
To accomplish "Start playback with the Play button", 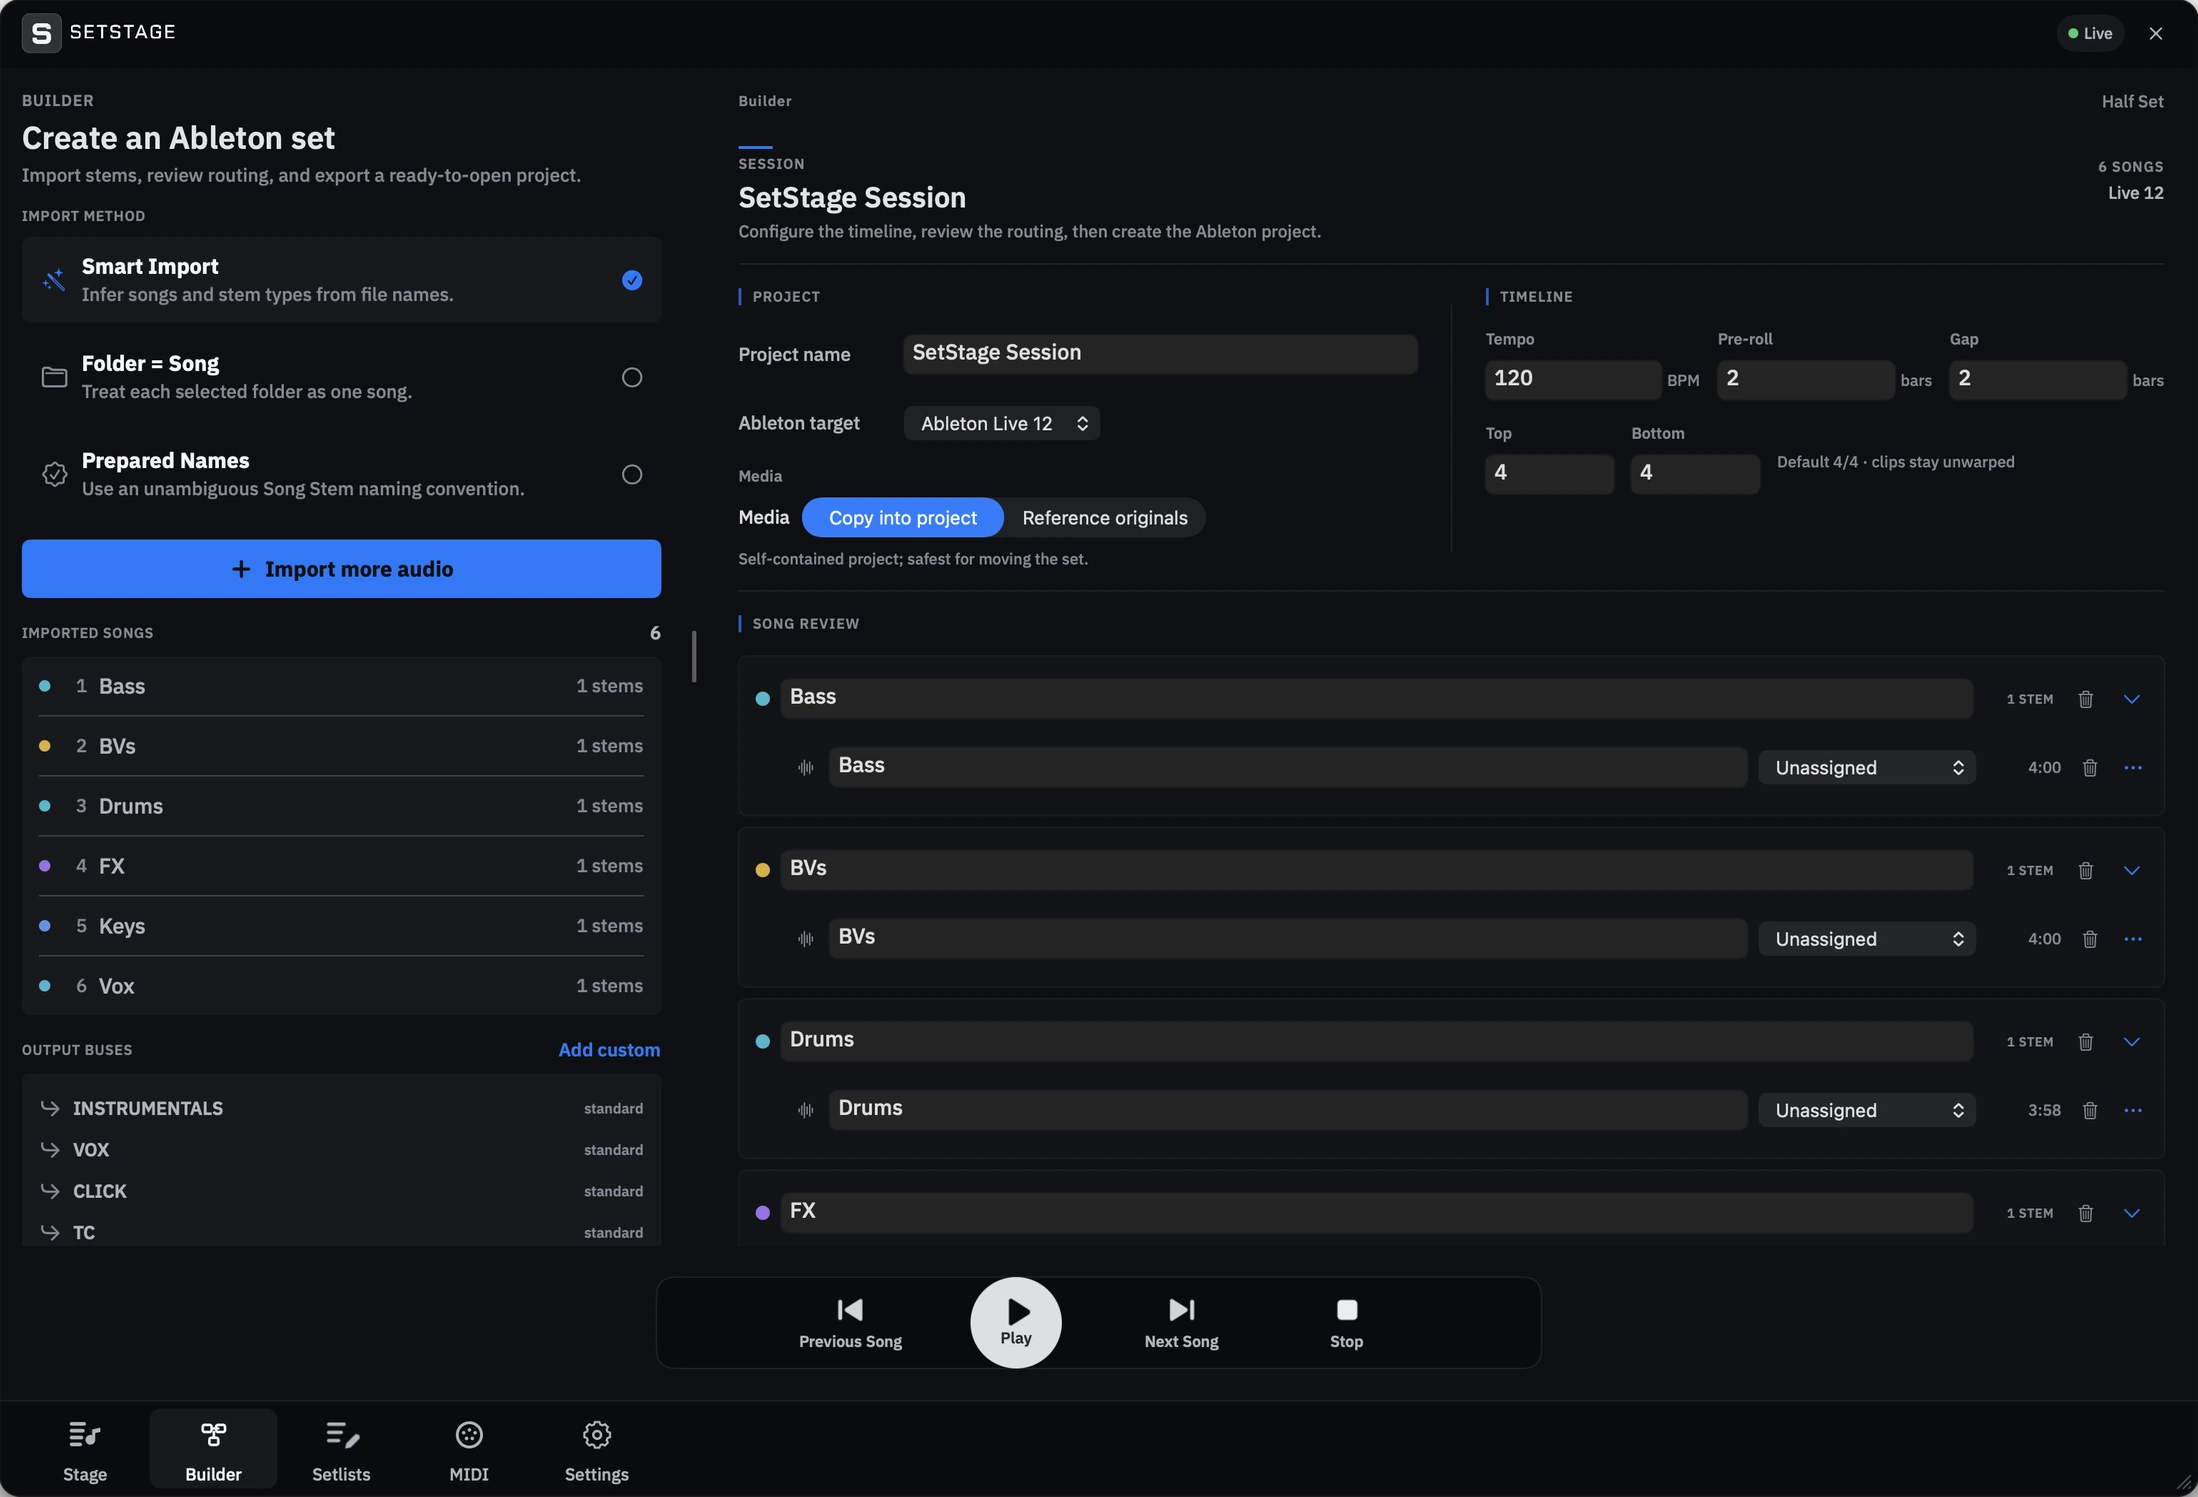I will point(1015,1323).
